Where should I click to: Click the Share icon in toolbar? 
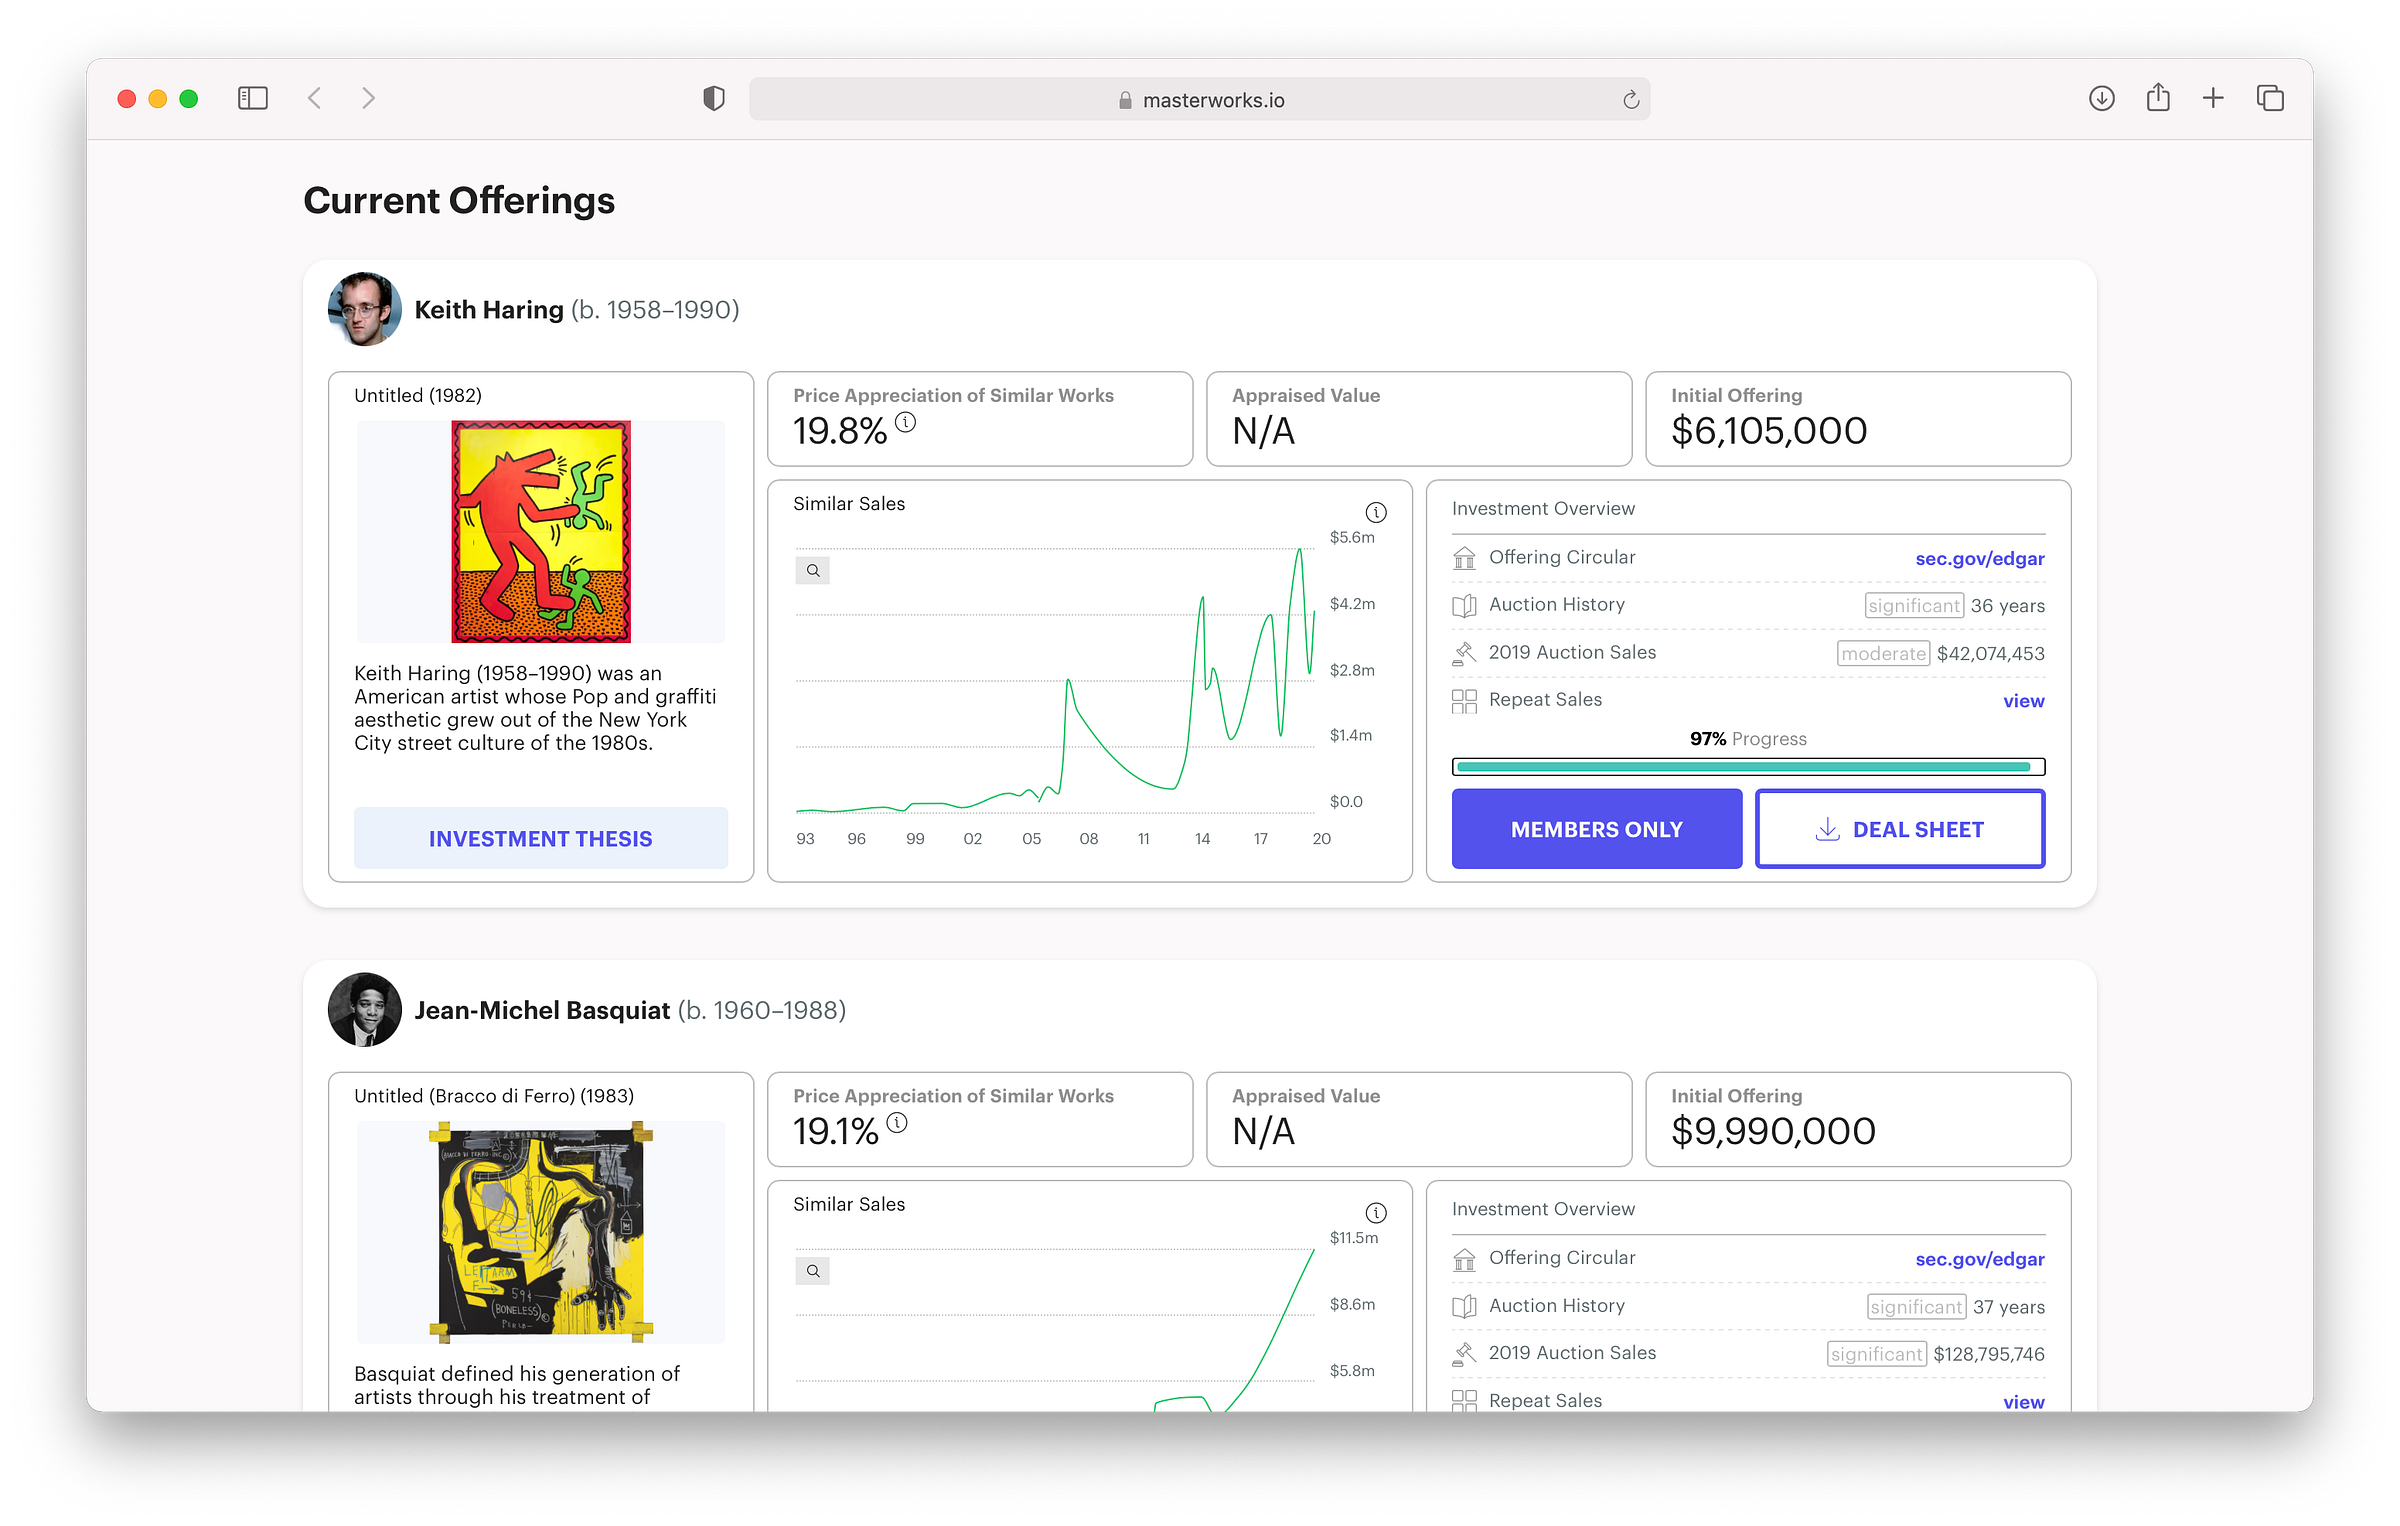pos(2158,98)
